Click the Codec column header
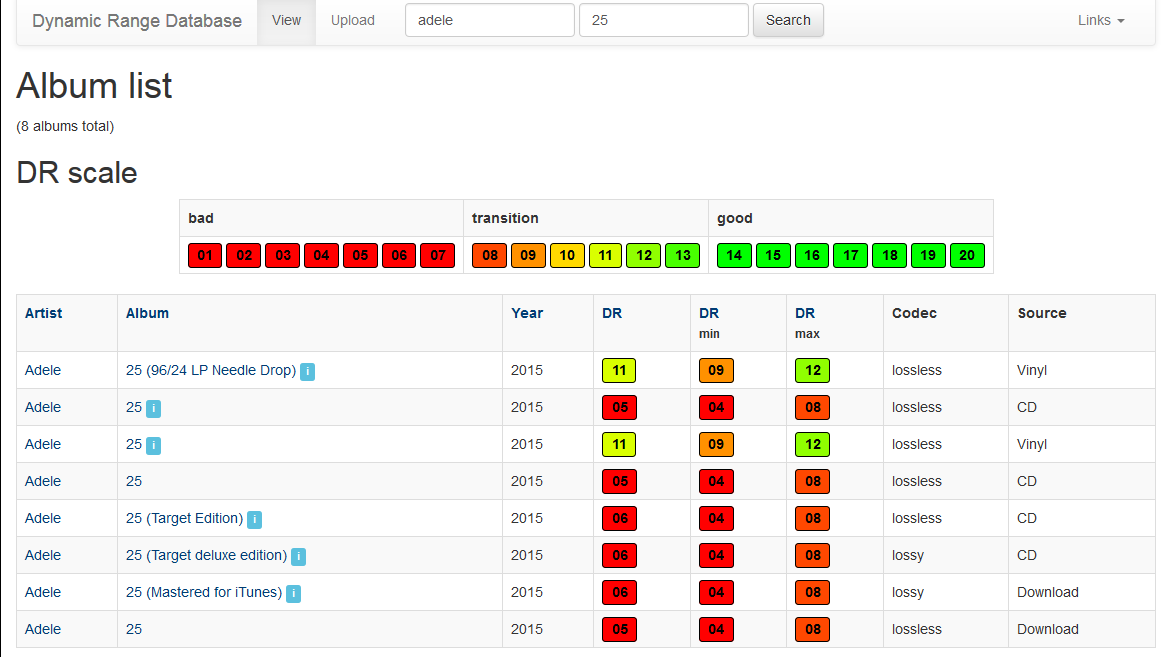1161x657 pixels. [914, 313]
